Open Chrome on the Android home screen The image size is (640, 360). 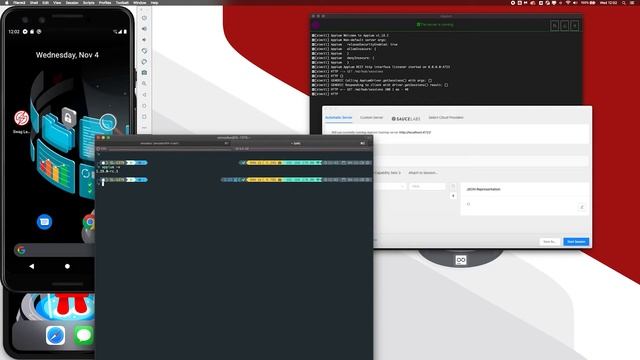[x=89, y=222]
